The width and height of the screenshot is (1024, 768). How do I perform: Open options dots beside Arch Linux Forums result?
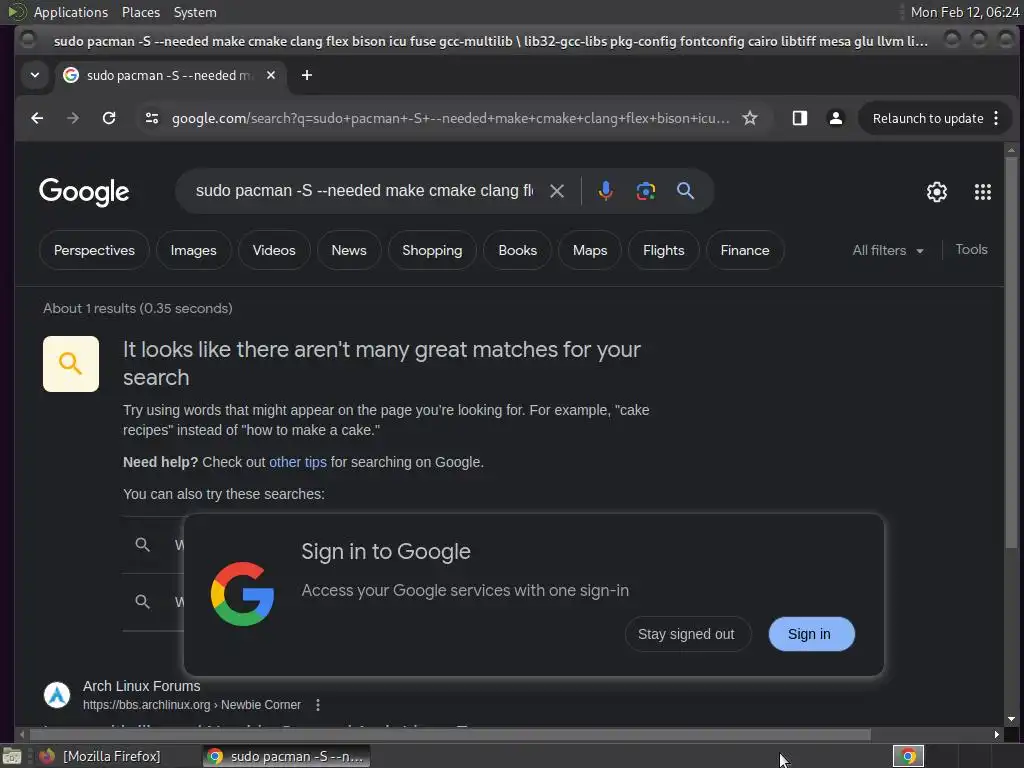[317, 705]
